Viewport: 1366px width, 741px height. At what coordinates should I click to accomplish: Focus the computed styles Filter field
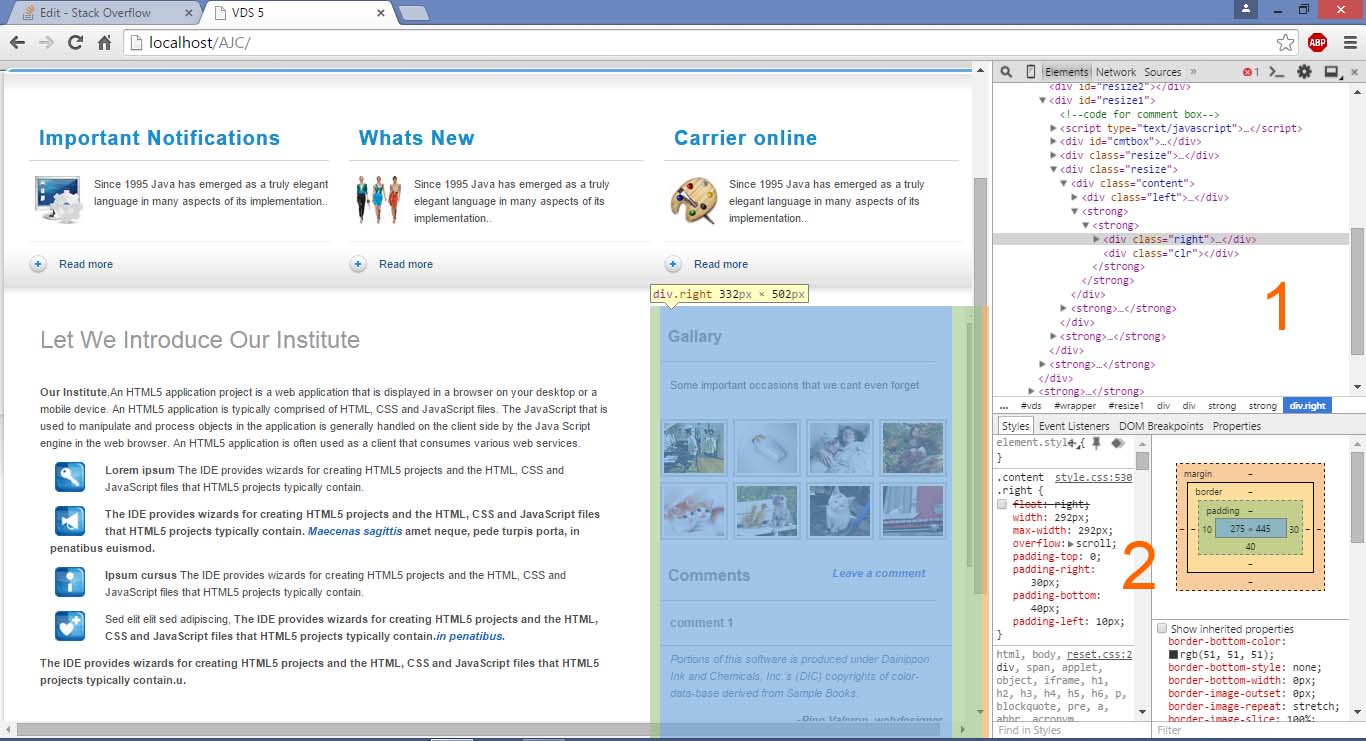pos(1259,730)
